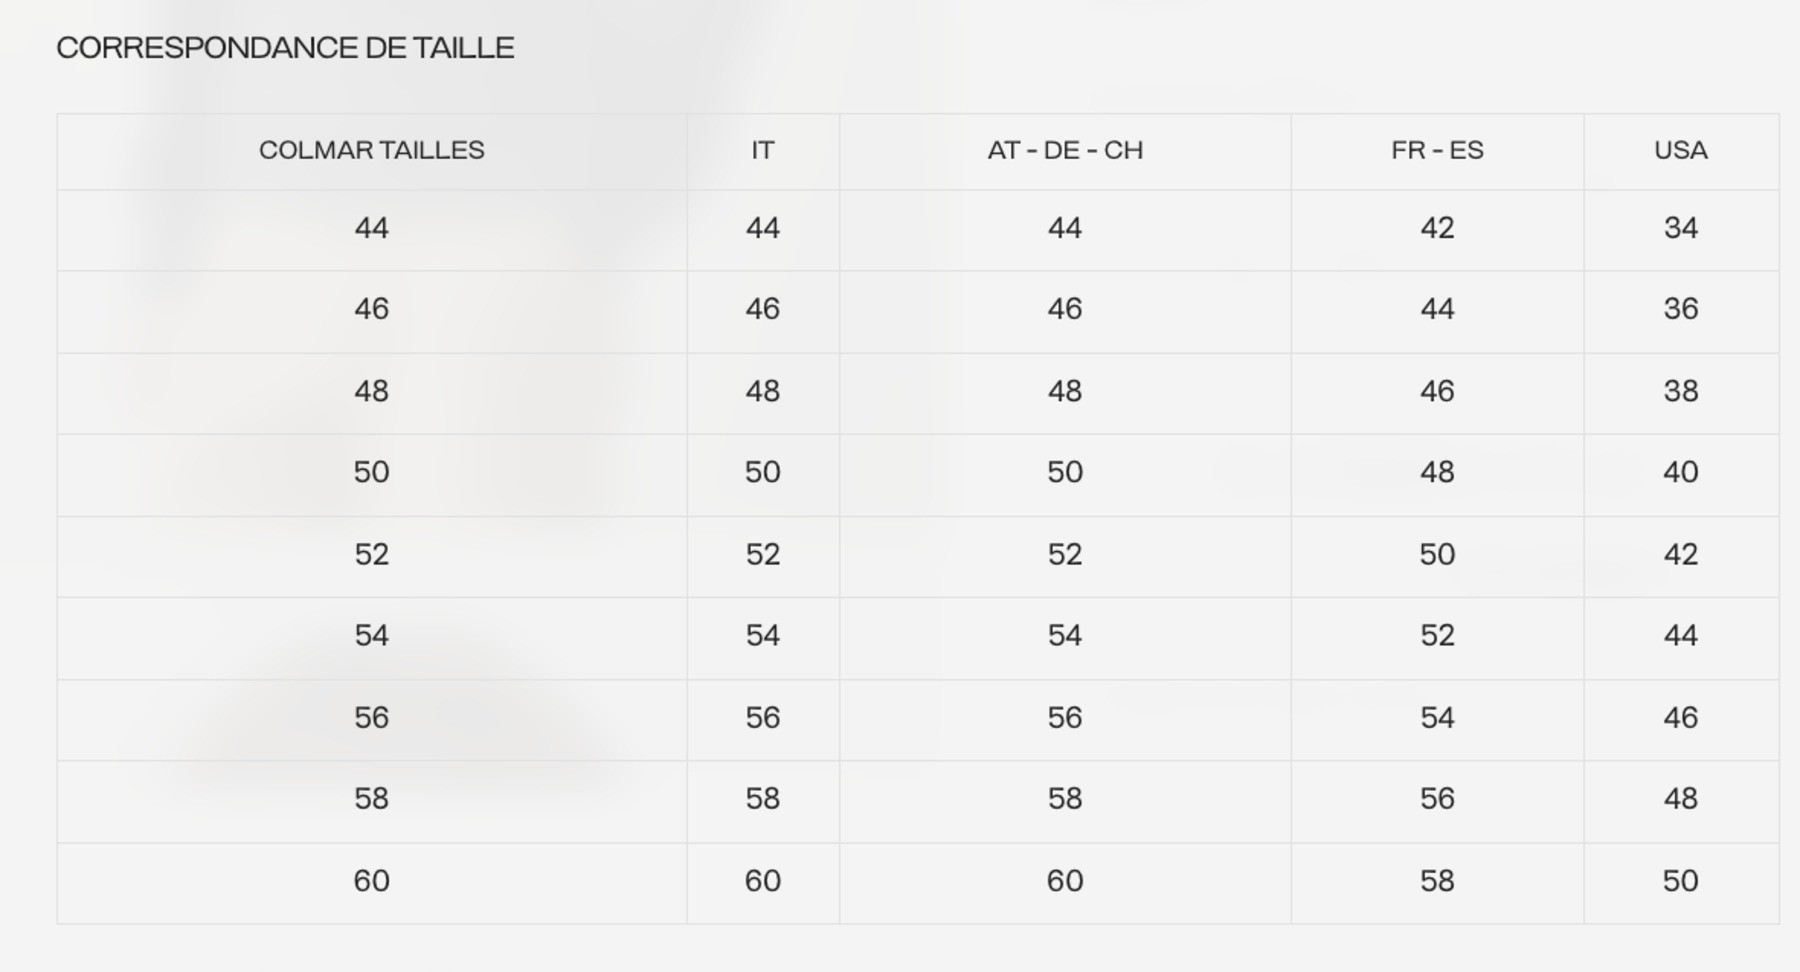Click the USA column header
1800x972 pixels.
tap(1680, 150)
